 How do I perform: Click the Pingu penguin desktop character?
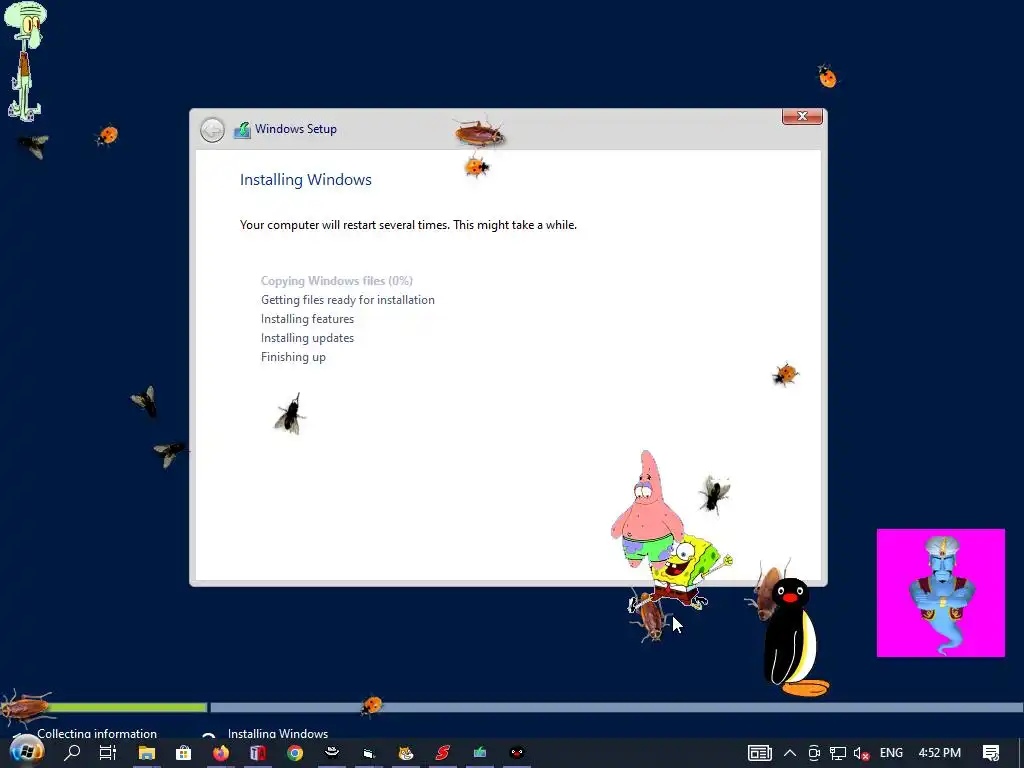[793, 637]
